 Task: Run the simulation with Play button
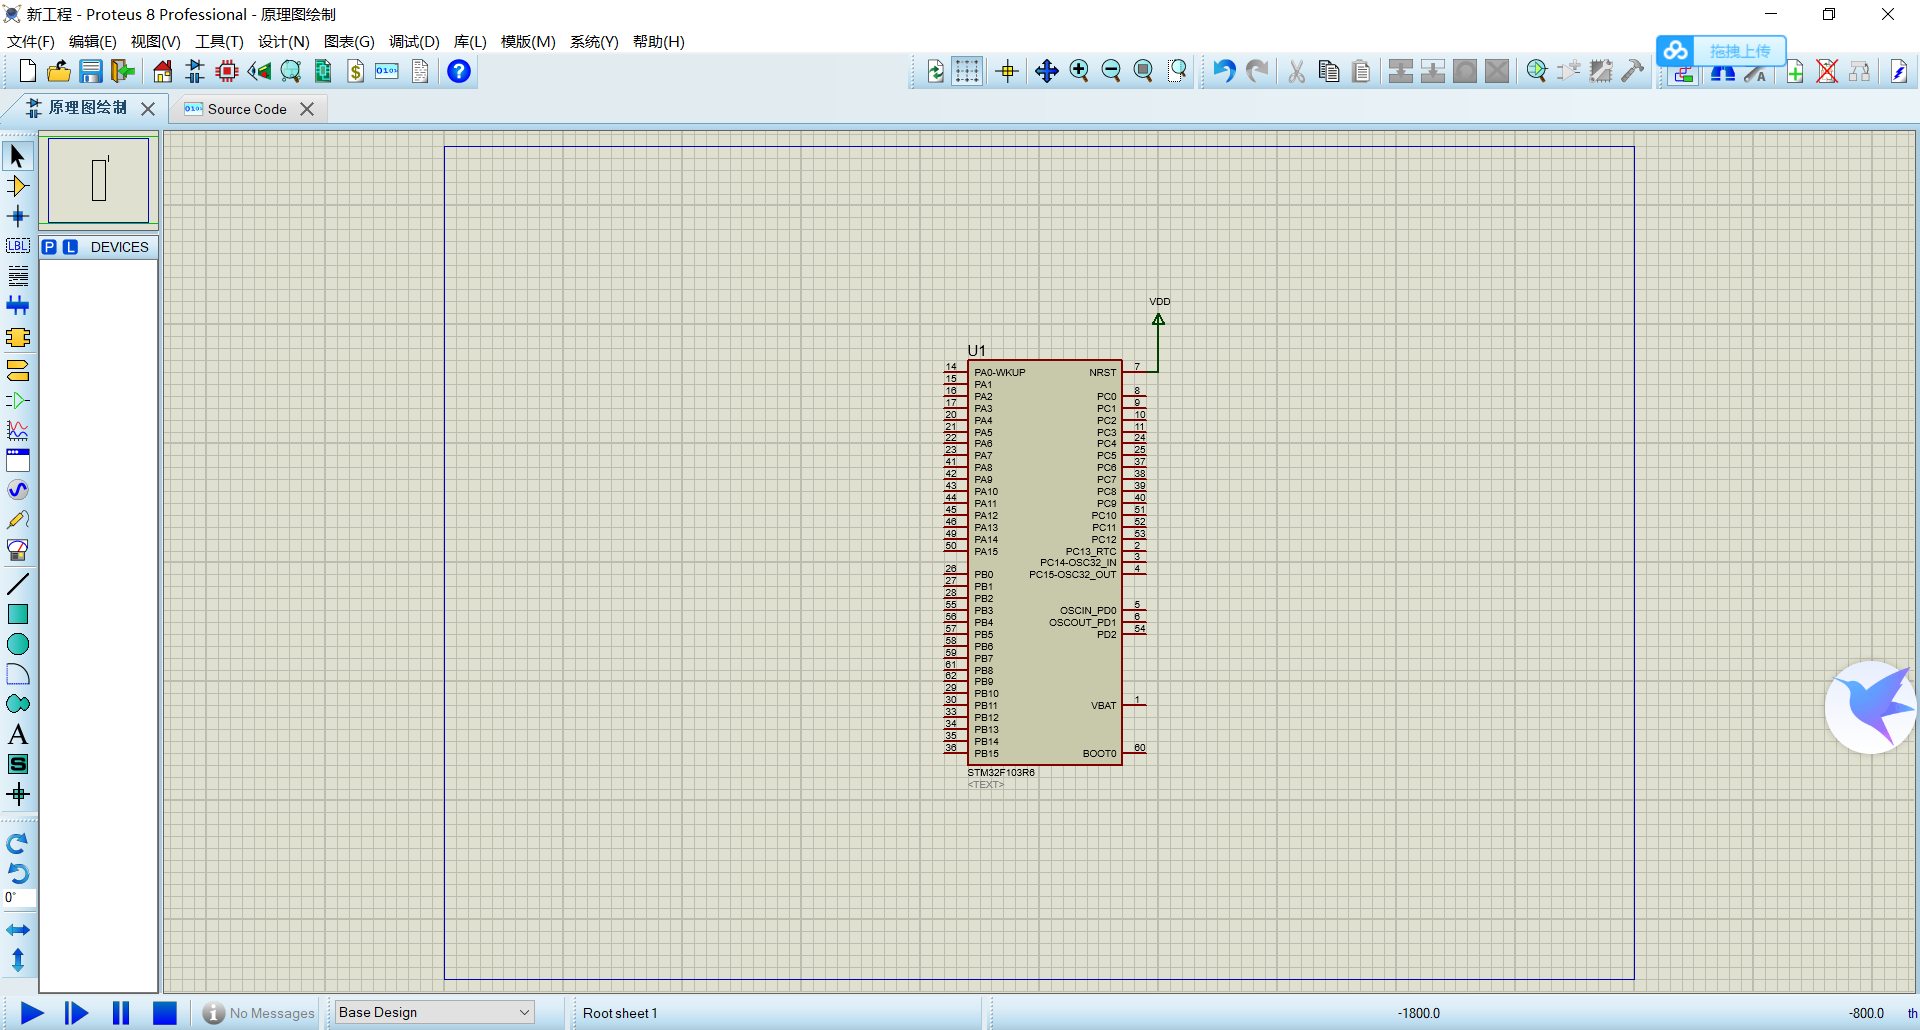[31, 1012]
